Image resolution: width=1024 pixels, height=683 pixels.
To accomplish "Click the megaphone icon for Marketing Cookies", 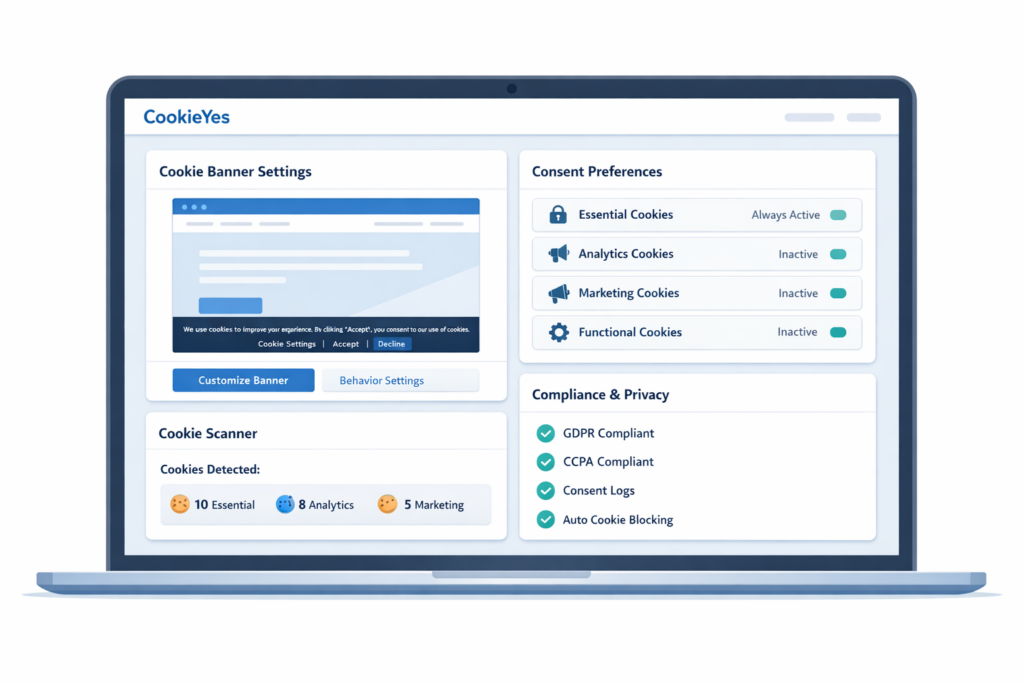I will [558, 293].
